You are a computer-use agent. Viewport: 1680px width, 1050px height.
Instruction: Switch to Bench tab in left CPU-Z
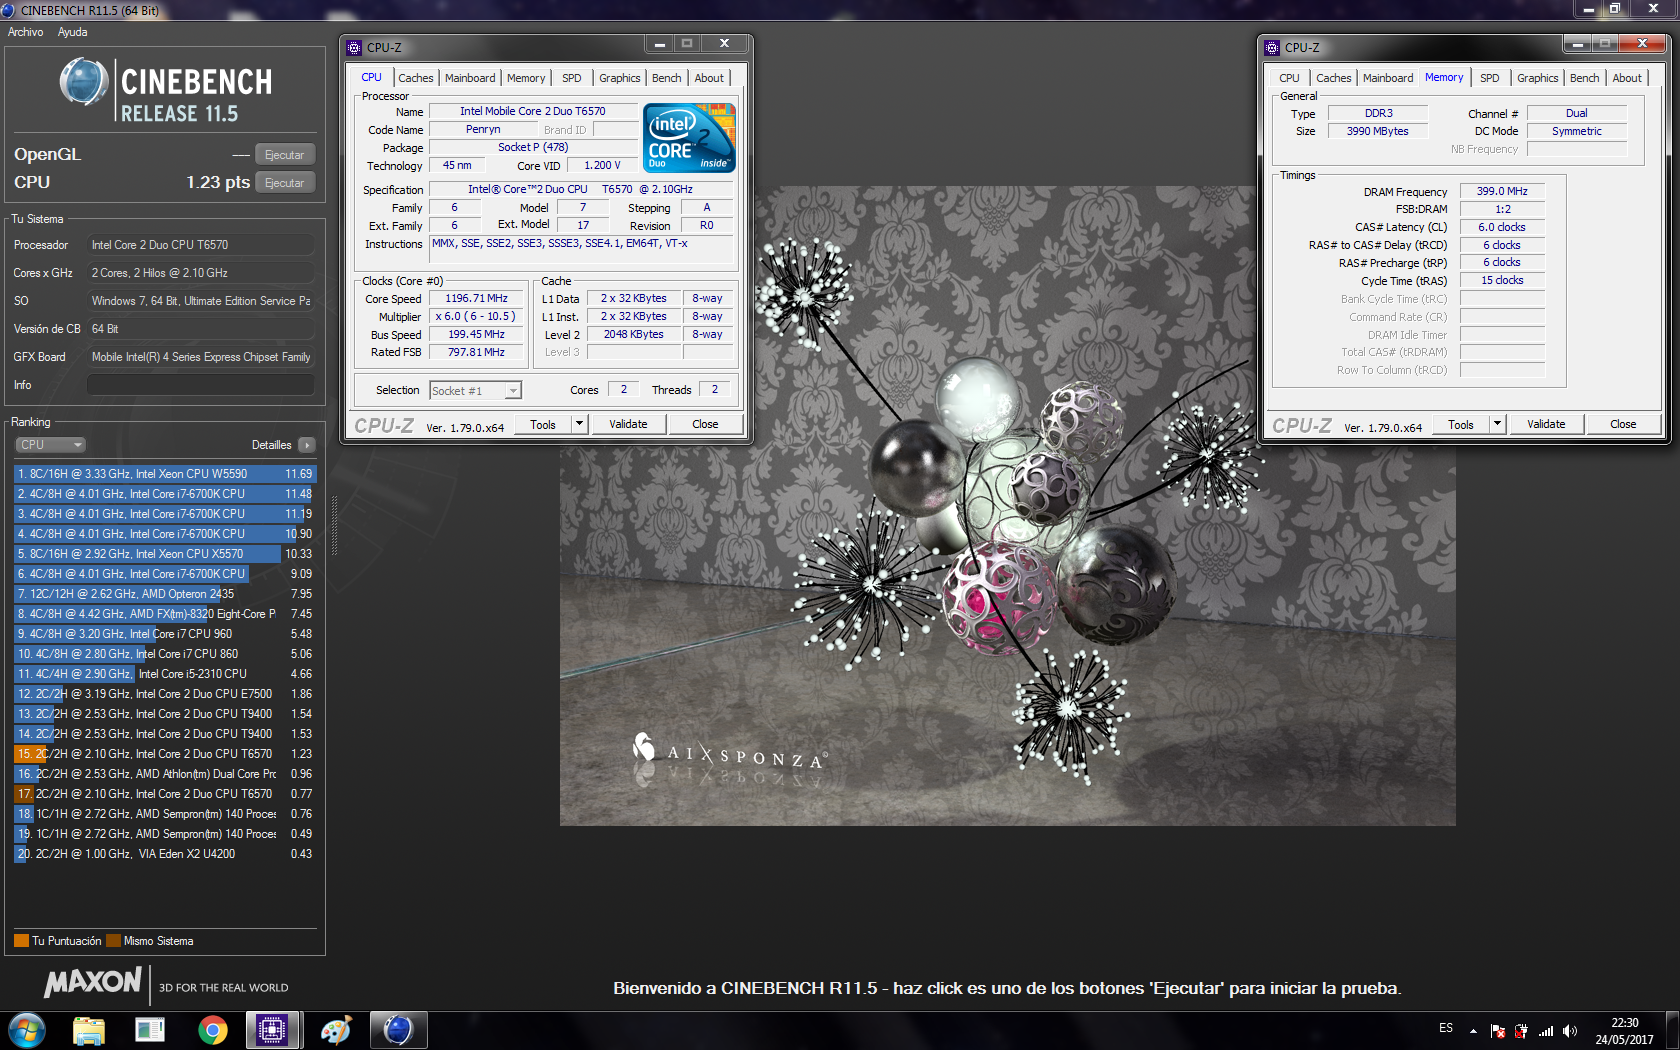667,78
